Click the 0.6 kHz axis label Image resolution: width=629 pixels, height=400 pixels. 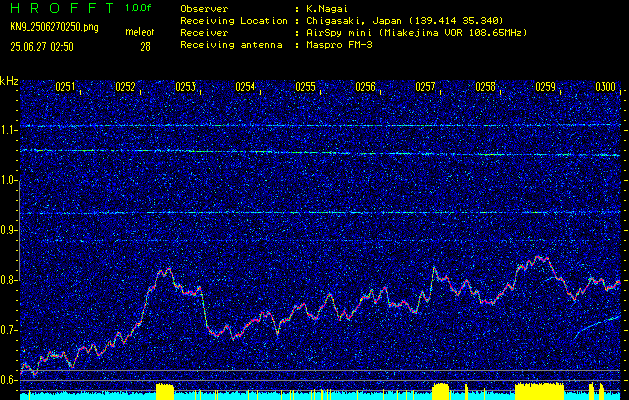click(x=9, y=380)
